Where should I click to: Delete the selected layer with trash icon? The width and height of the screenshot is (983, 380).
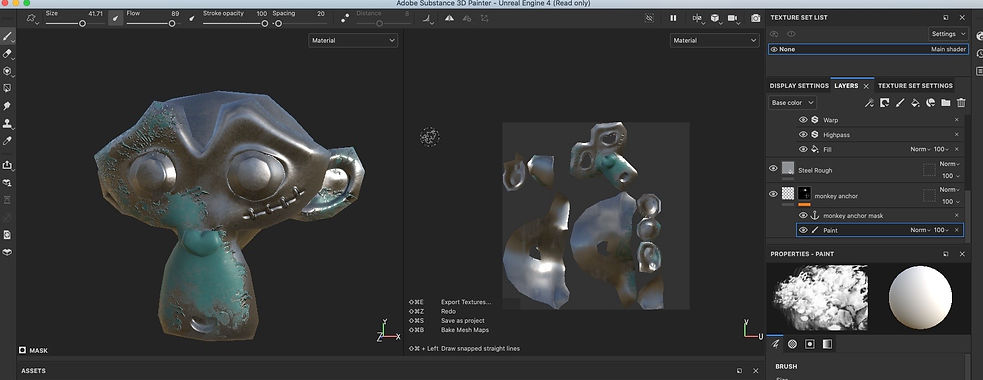(961, 102)
